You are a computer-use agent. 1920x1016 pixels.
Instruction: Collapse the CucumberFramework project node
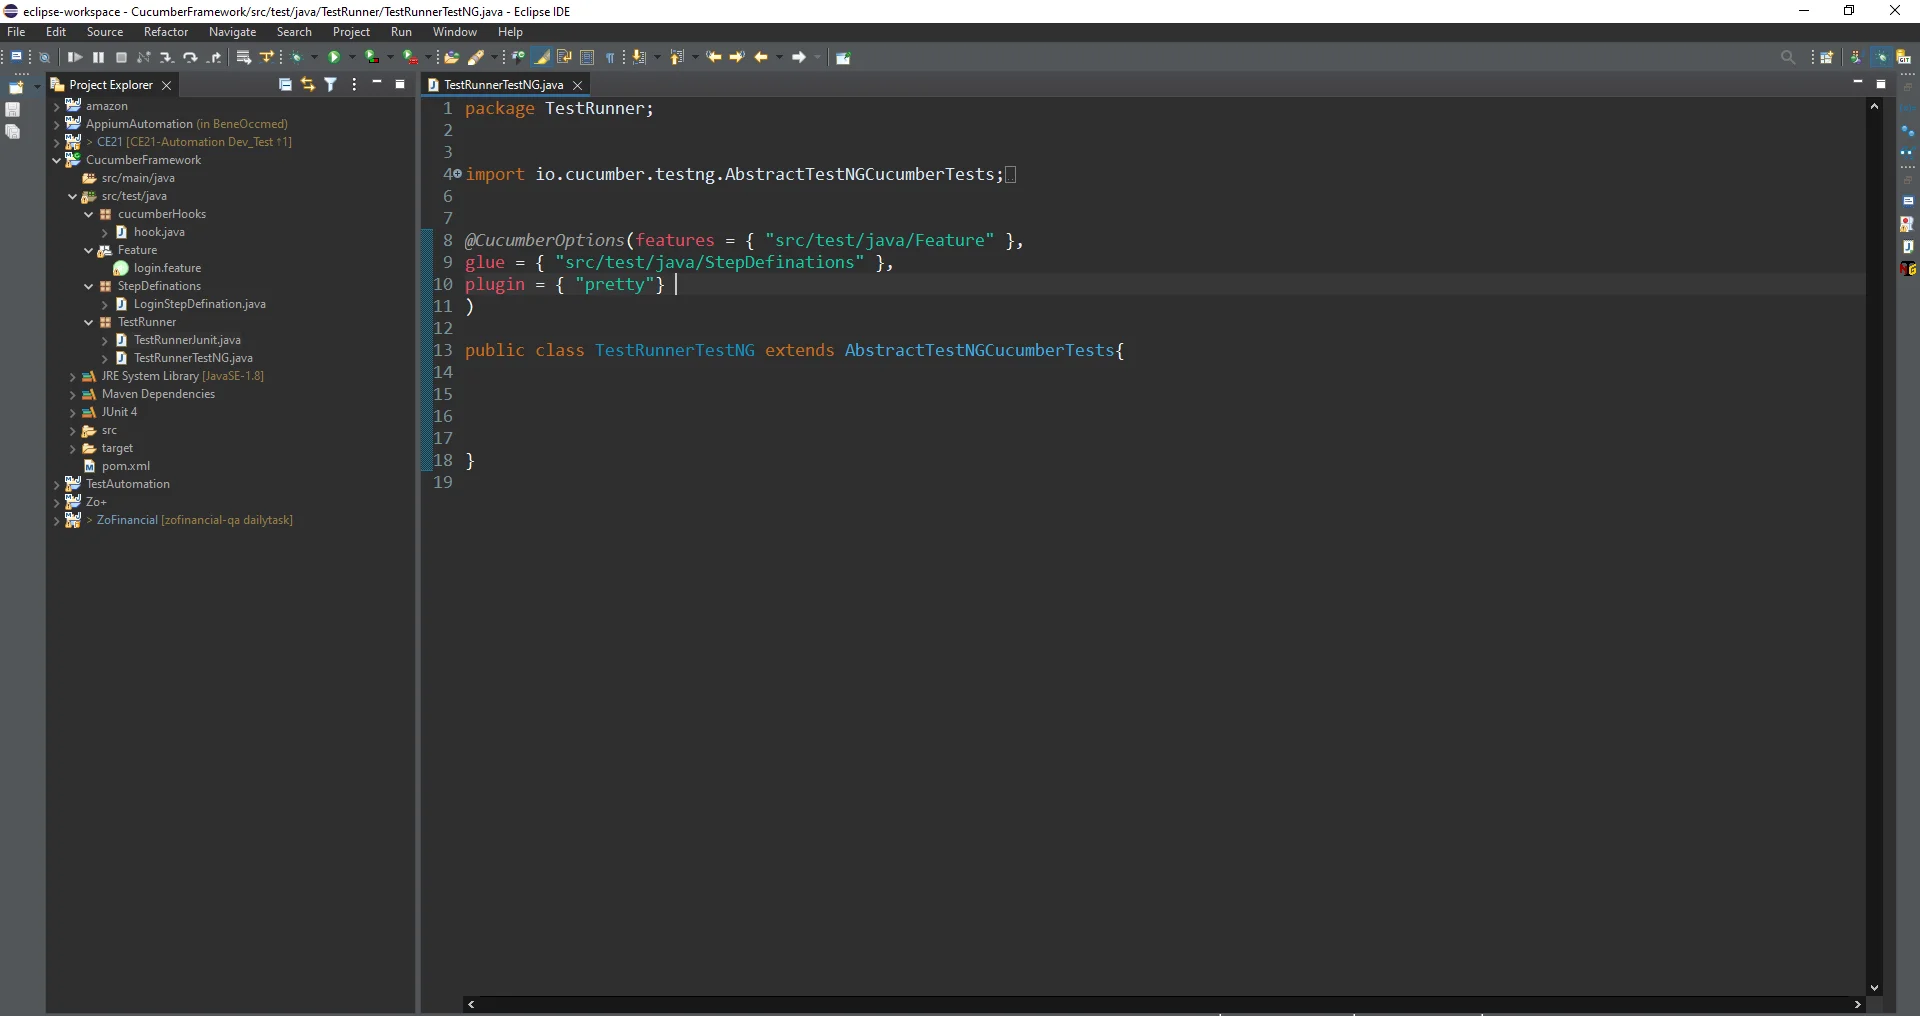(57, 160)
